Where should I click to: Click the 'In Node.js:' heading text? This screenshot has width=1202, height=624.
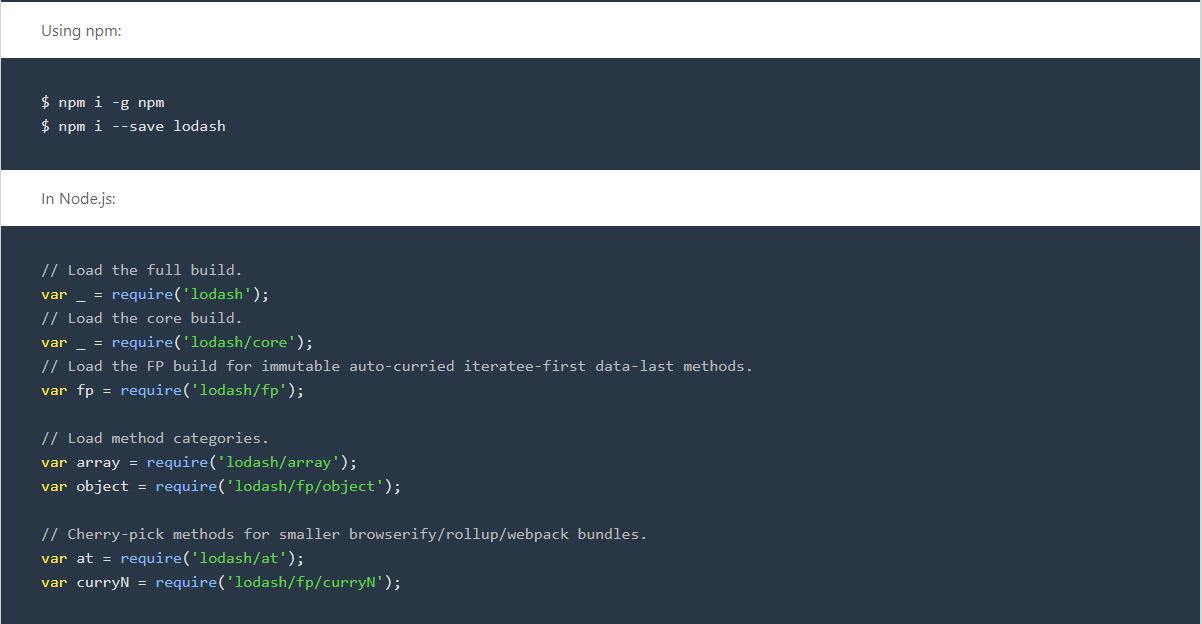tap(78, 199)
